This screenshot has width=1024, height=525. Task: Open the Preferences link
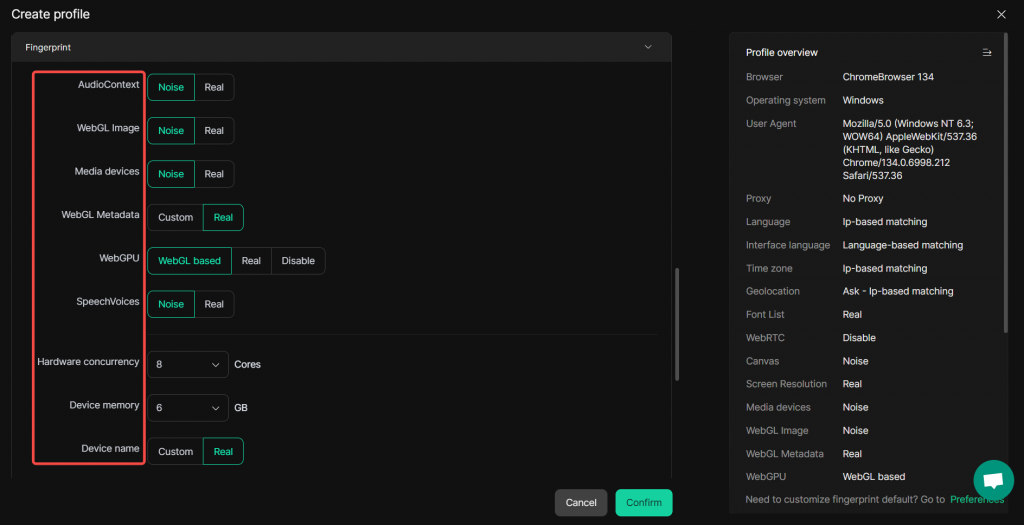pyautogui.click(x=977, y=499)
